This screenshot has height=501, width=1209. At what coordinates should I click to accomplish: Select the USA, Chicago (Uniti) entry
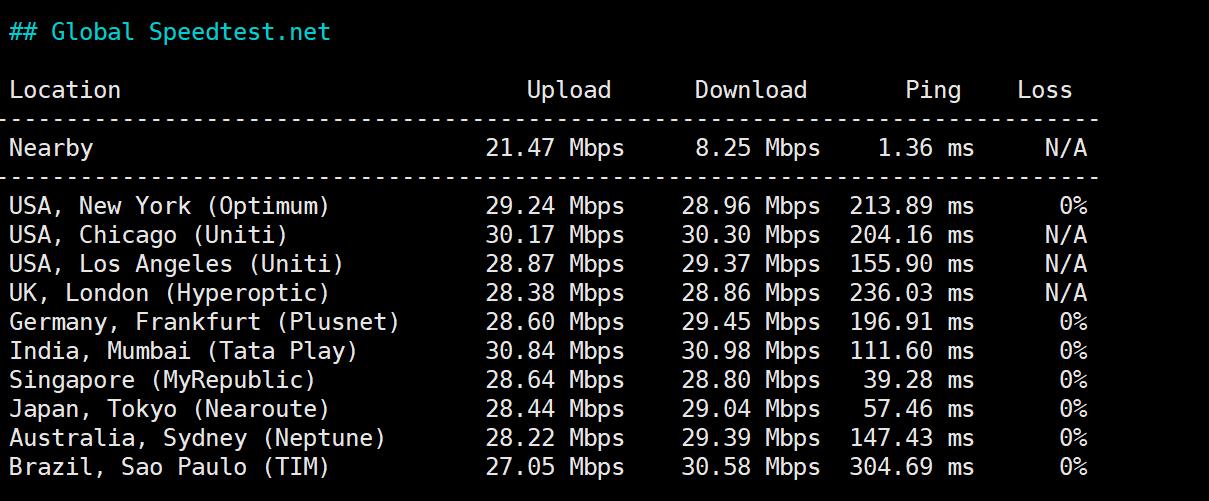click(x=148, y=235)
